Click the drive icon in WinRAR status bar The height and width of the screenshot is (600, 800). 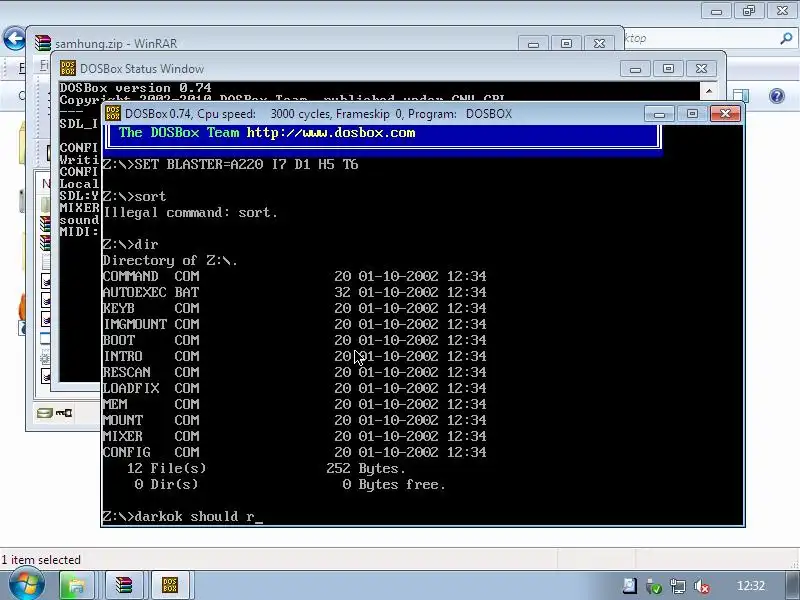coord(45,412)
